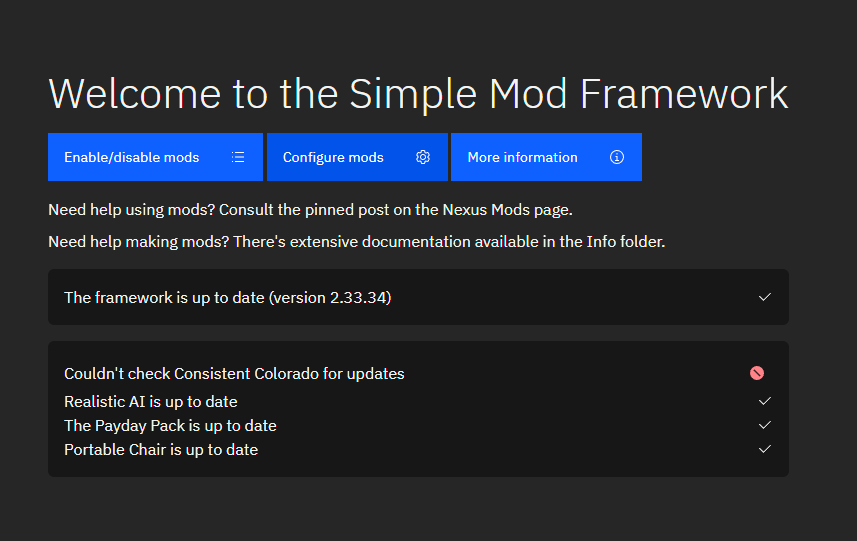
Task: Click the Welcome to the Simple Mod Framework heading
Action: click(418, 93)
